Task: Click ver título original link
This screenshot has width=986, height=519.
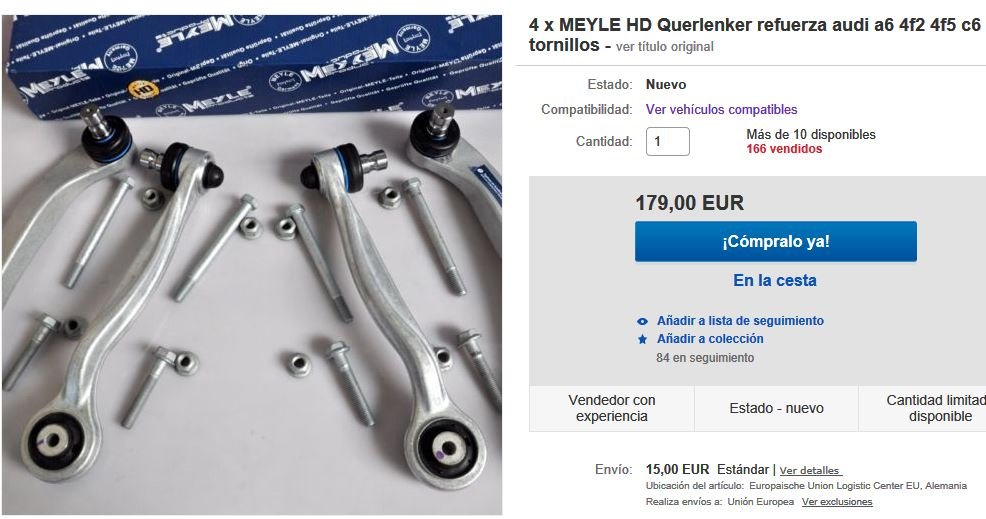Action: (665, 47)
